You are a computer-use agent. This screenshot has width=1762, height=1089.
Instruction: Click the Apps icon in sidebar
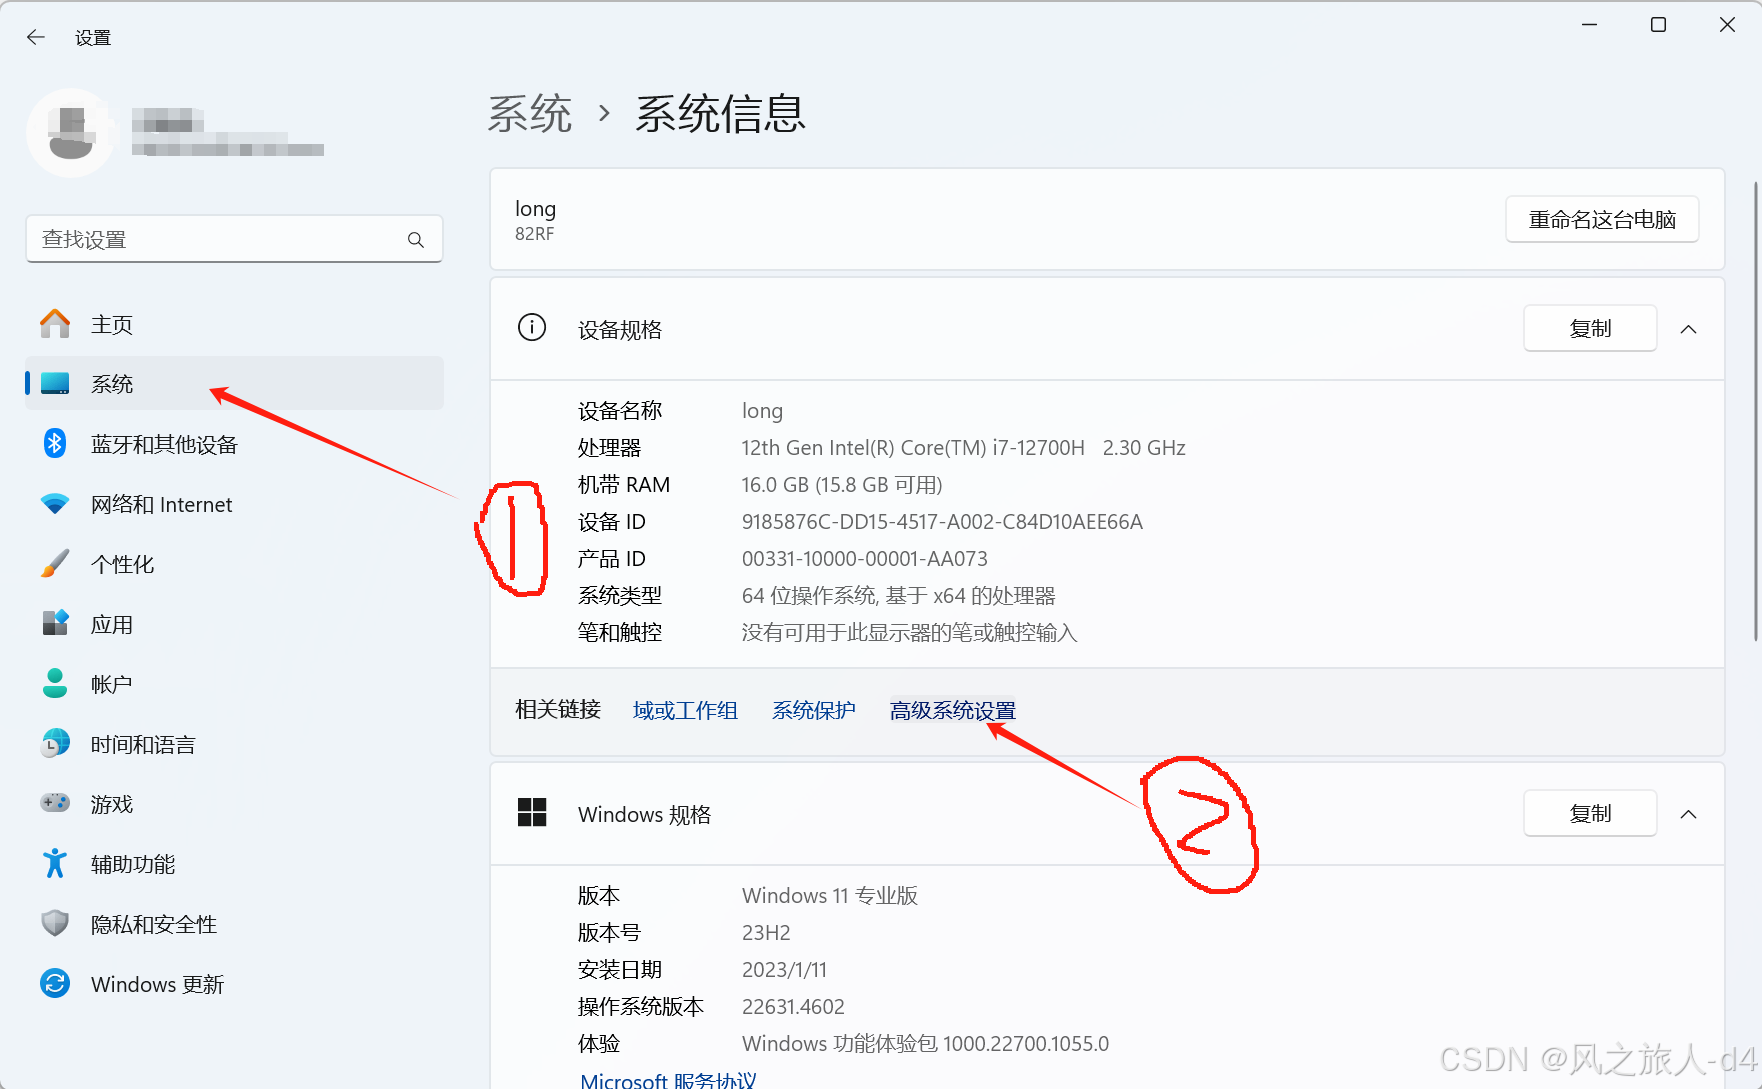55,624
